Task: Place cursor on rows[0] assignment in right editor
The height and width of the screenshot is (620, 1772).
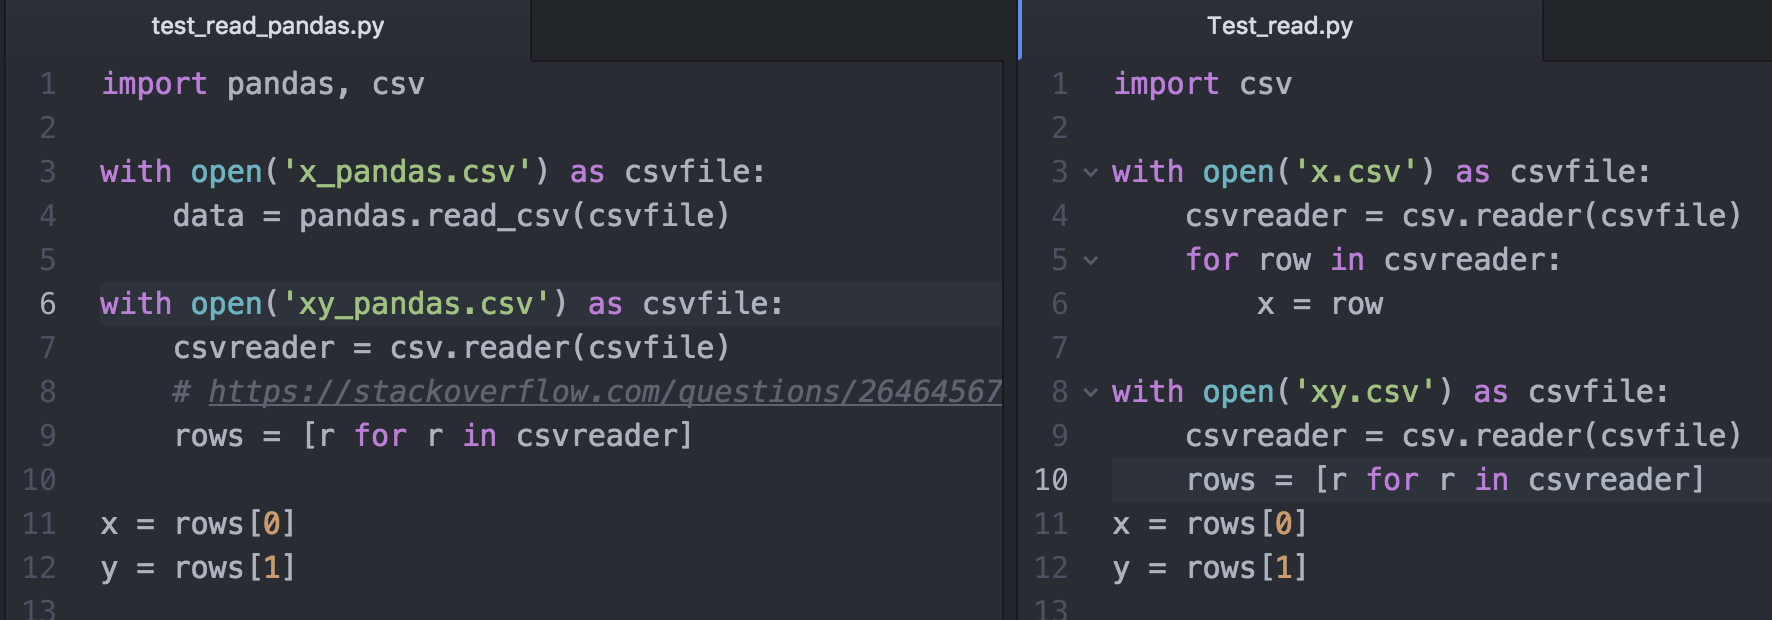Action: coord(1210,523)
